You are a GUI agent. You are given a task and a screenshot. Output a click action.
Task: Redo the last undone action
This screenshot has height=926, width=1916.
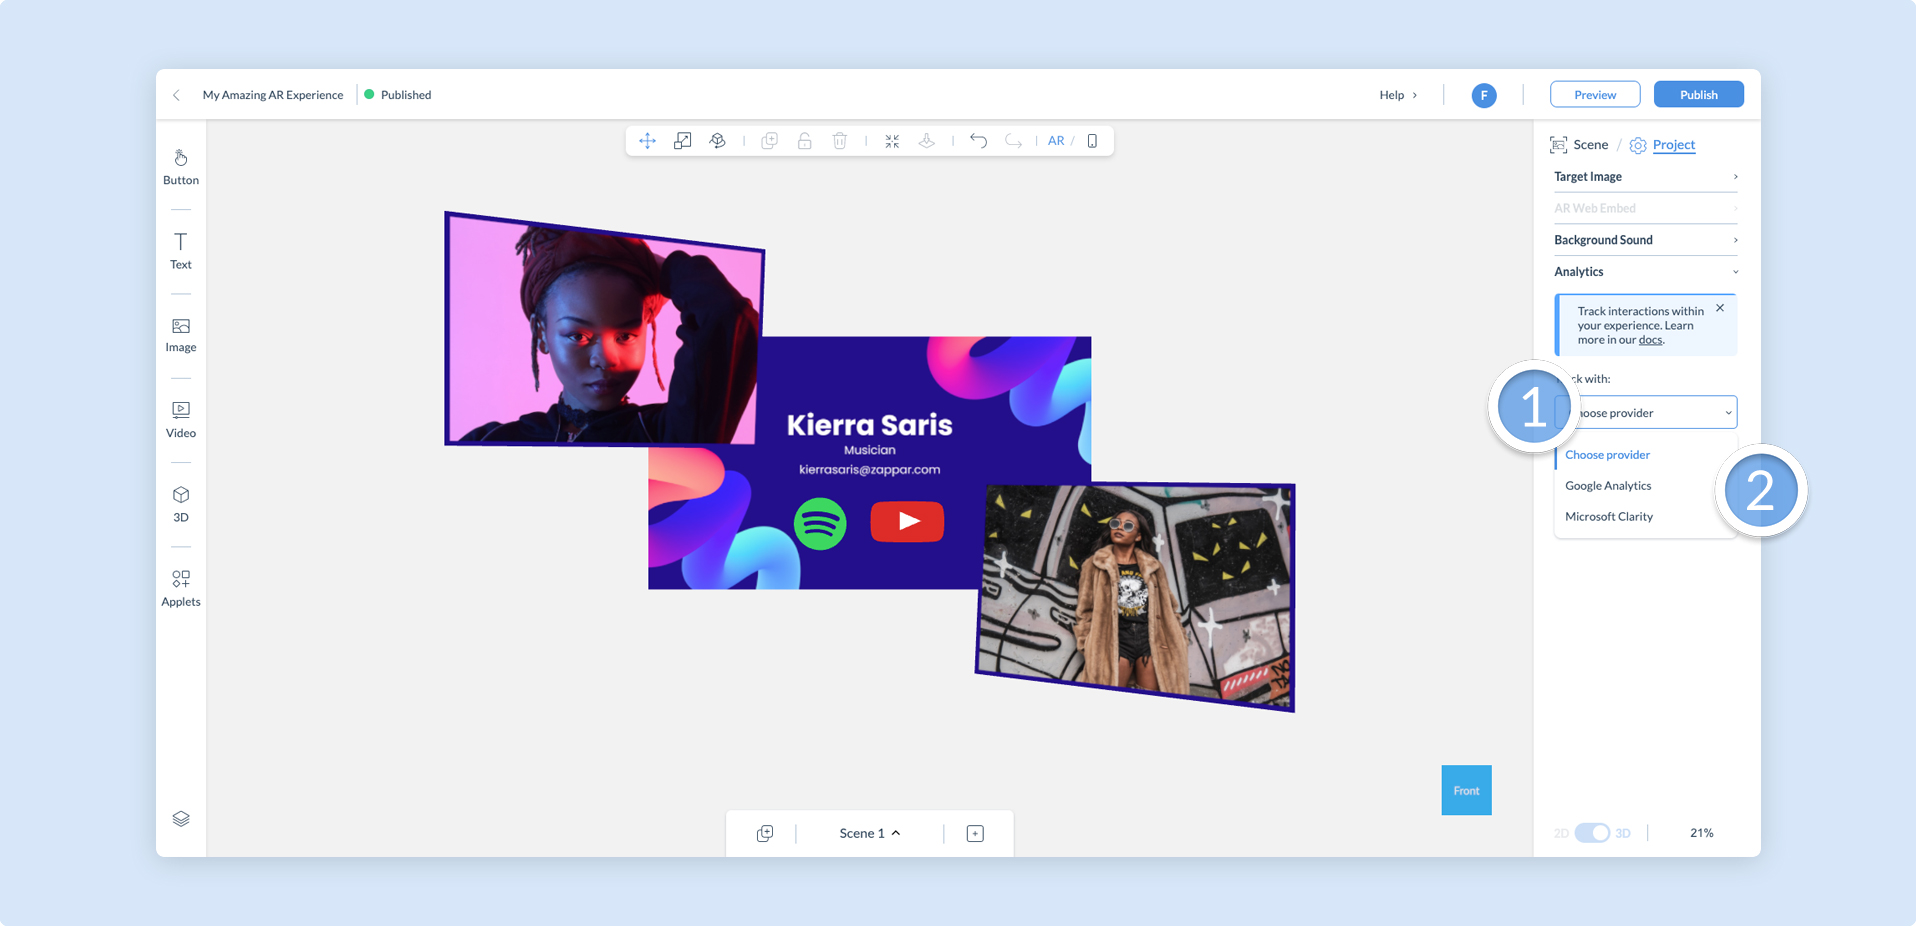(x=1013, y=141)
